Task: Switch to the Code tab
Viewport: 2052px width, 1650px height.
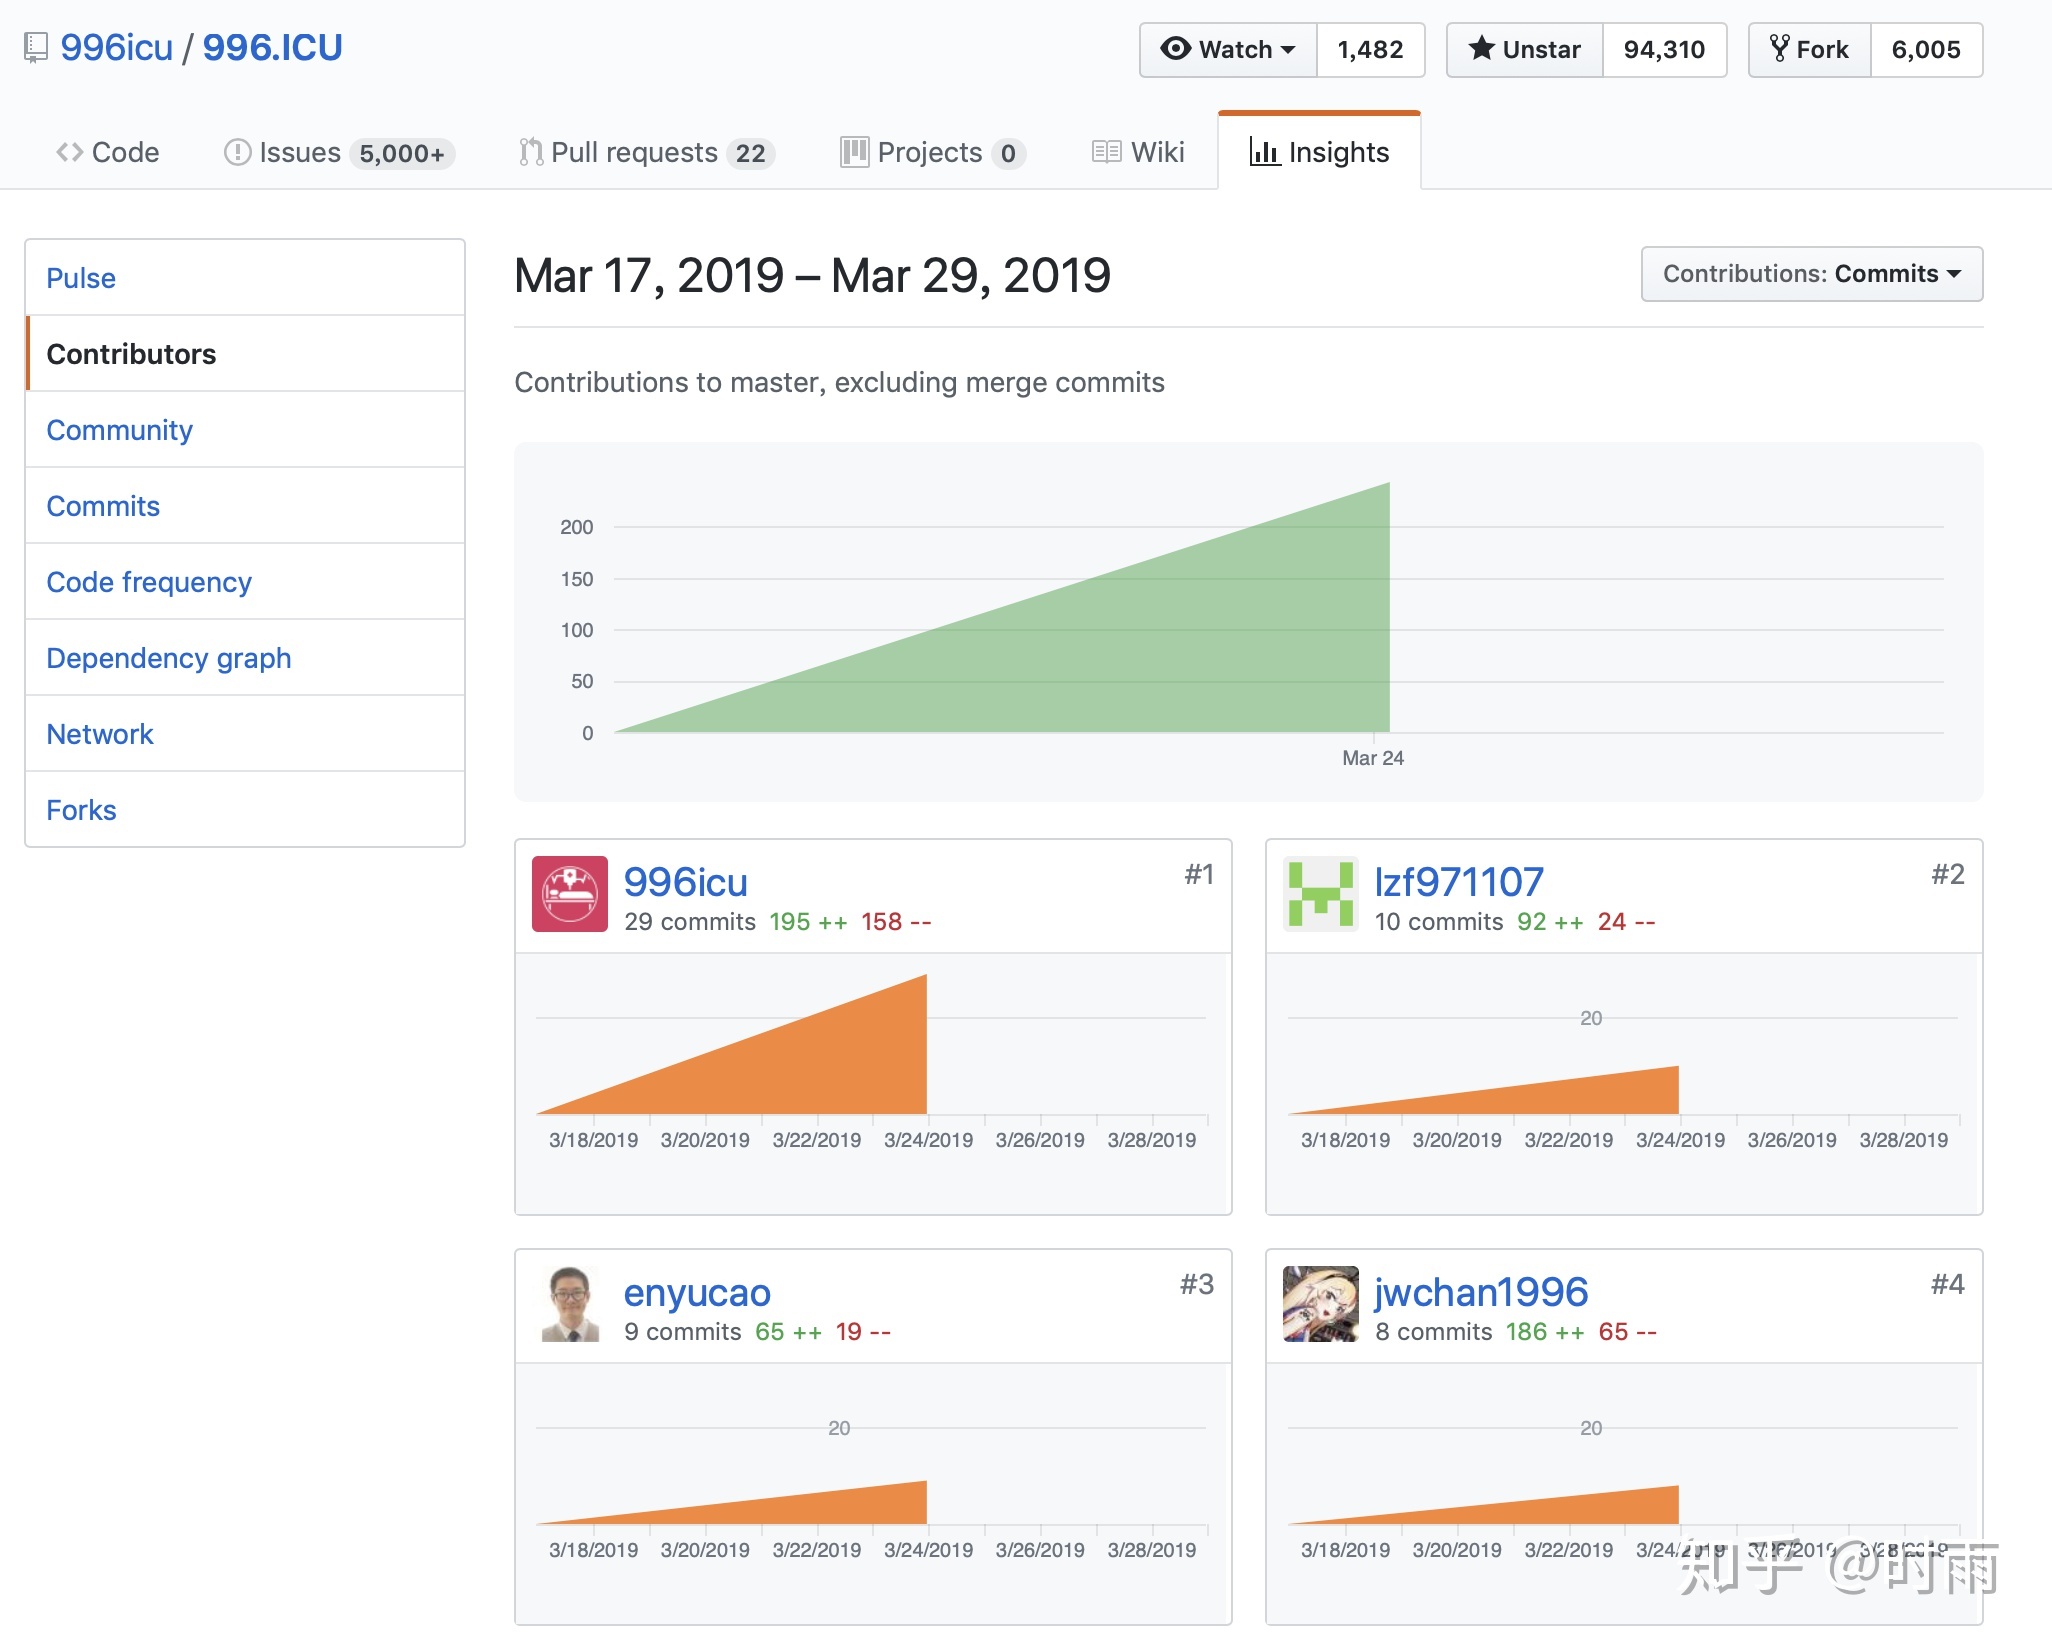Action: (x=108, y=152)
